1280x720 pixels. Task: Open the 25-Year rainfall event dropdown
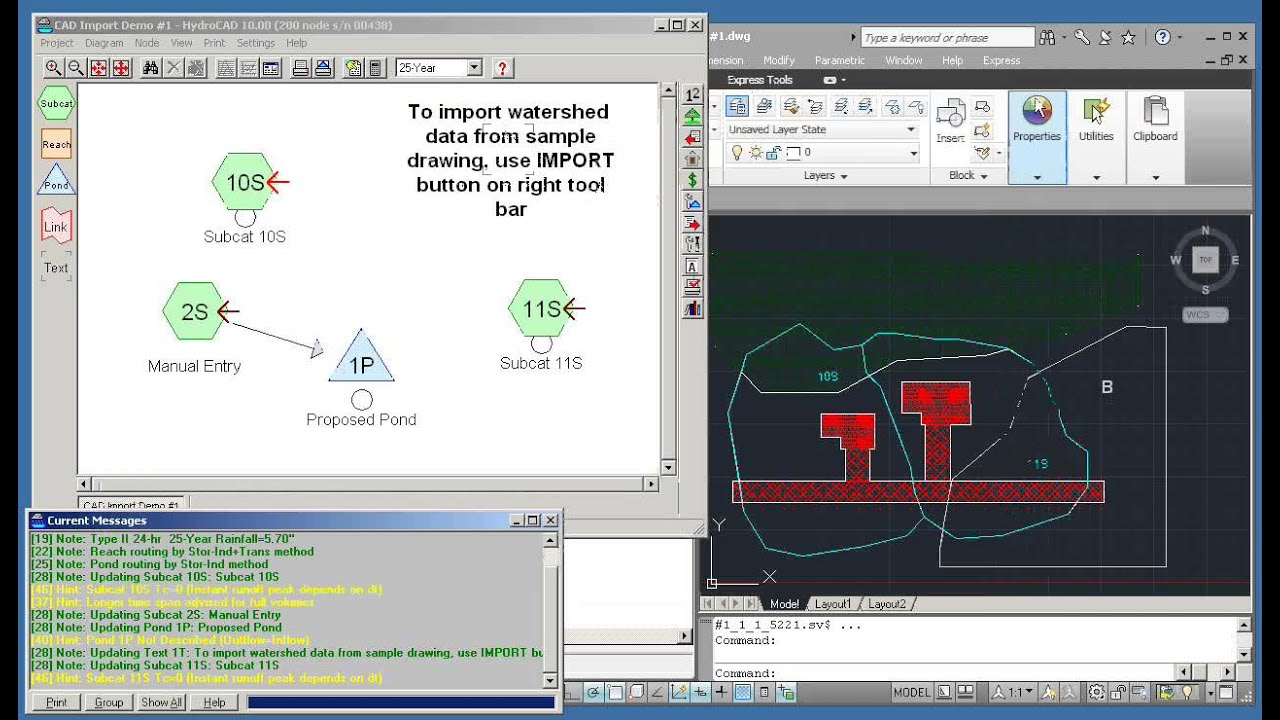coord(475,68)
